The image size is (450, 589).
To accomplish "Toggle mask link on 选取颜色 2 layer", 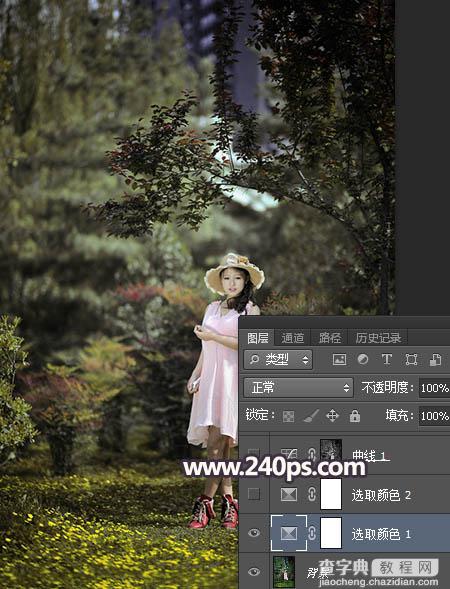I will click(x=311, y=494).
